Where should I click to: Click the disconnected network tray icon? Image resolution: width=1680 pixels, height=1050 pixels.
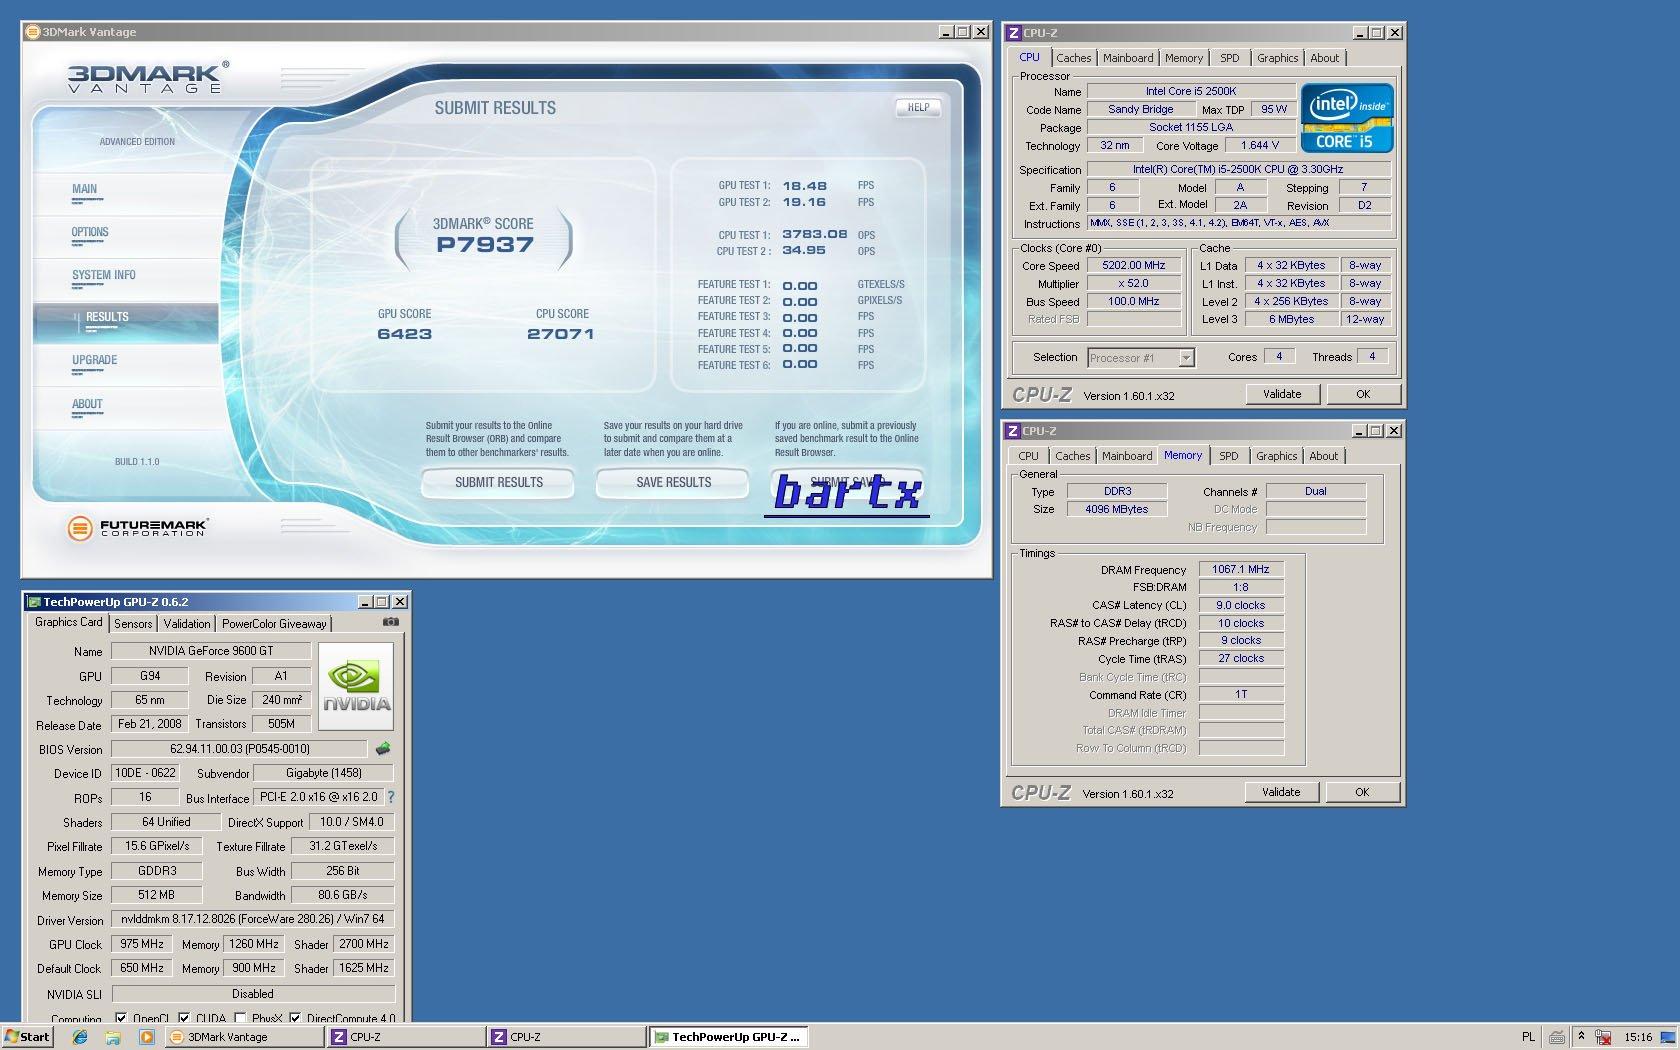pyautogui.click(x=1603, y=1037)
